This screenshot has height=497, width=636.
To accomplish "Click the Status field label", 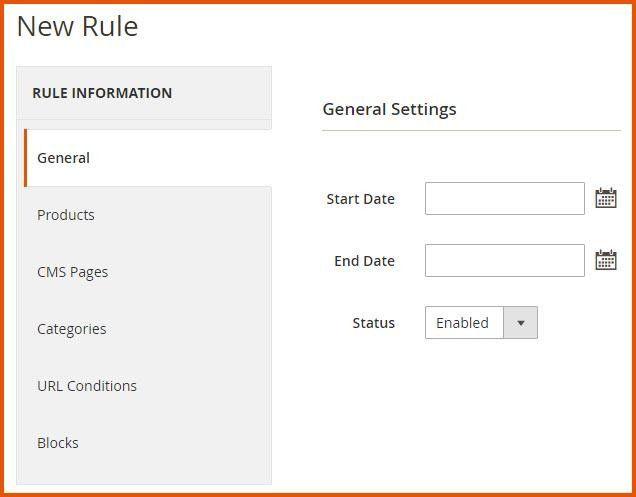I will [x=373, y=323].
